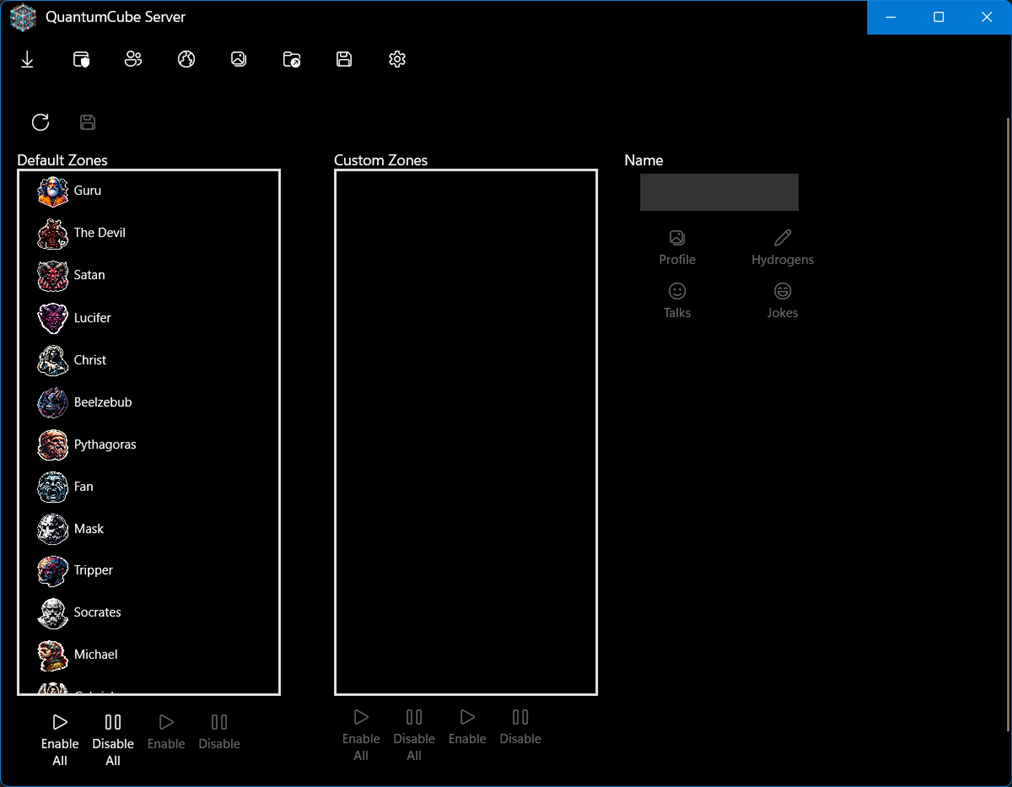Click the Lucifer avatar thumbnail

coord(52,318)
